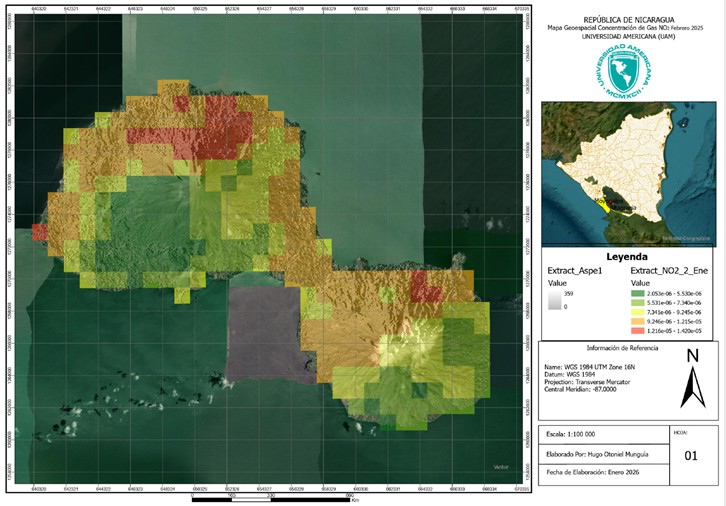Click the orange legend swatch 9.246e-06

(638, 322)
